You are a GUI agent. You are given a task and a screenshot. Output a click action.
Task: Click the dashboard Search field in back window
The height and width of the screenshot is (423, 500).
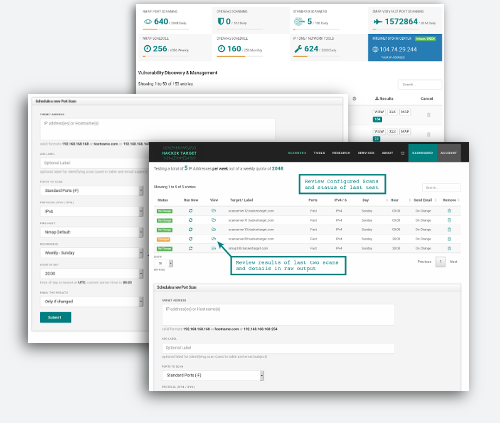coord(420,84)
